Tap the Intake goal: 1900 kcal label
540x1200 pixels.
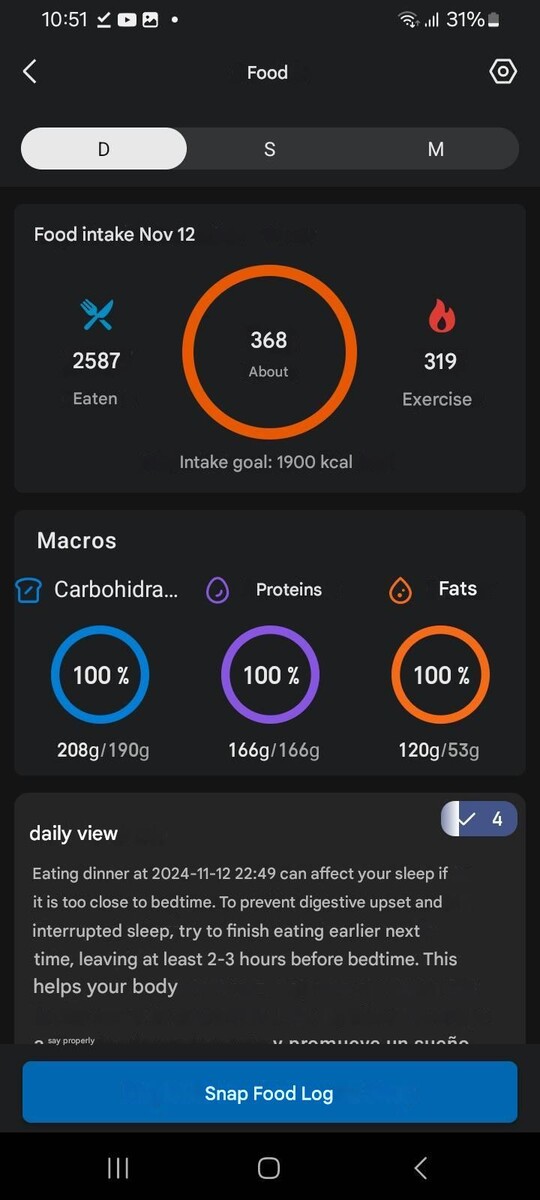[266, 462]
